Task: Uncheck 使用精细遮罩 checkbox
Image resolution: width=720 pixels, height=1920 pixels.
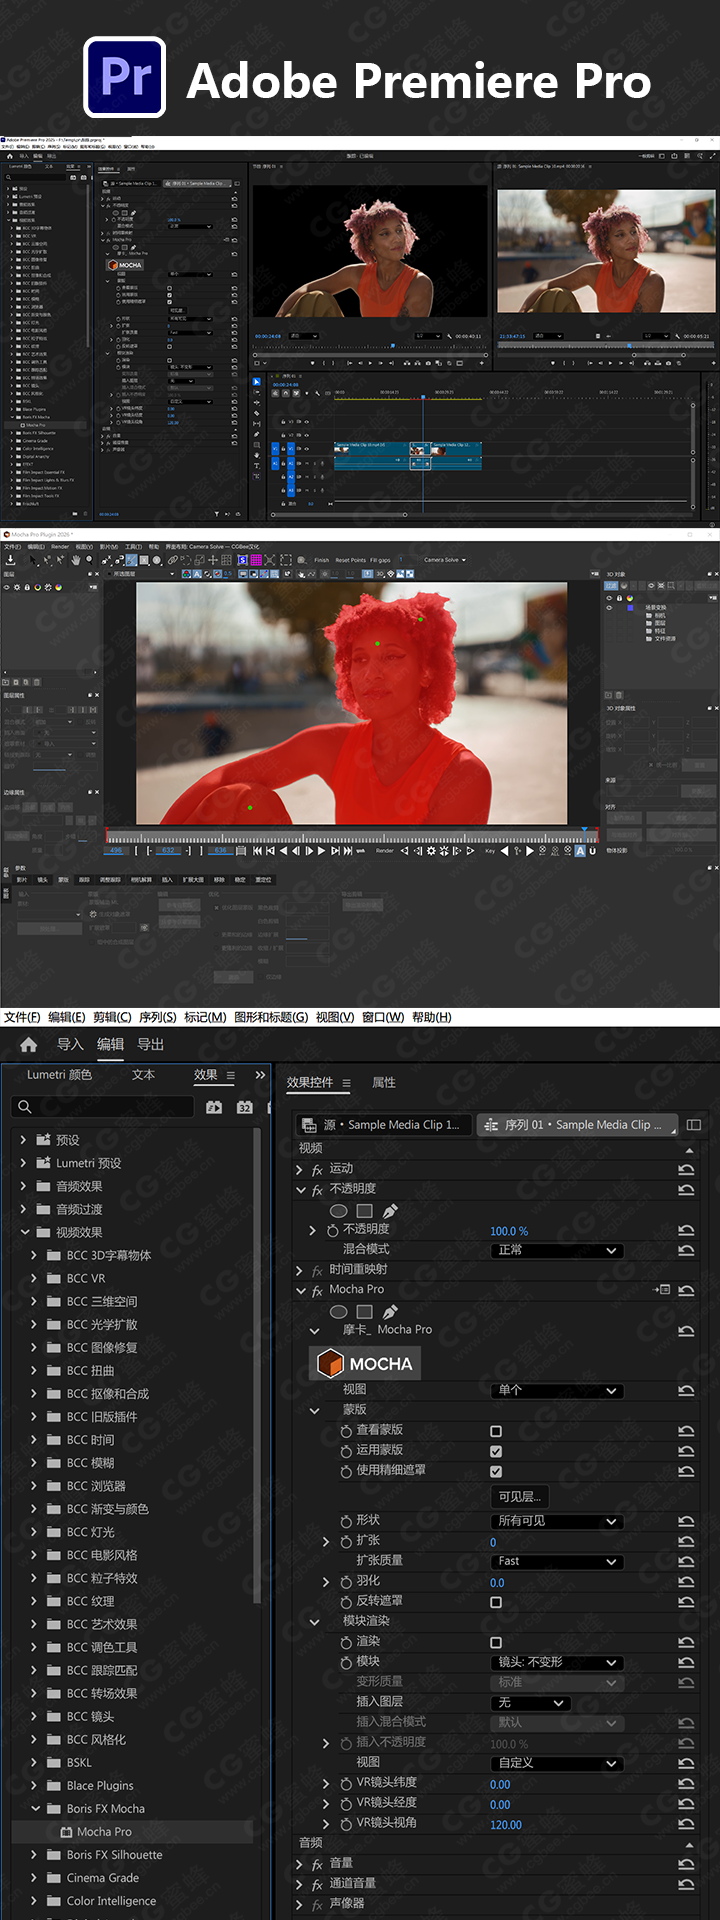Action: (x=496, y=1471)
